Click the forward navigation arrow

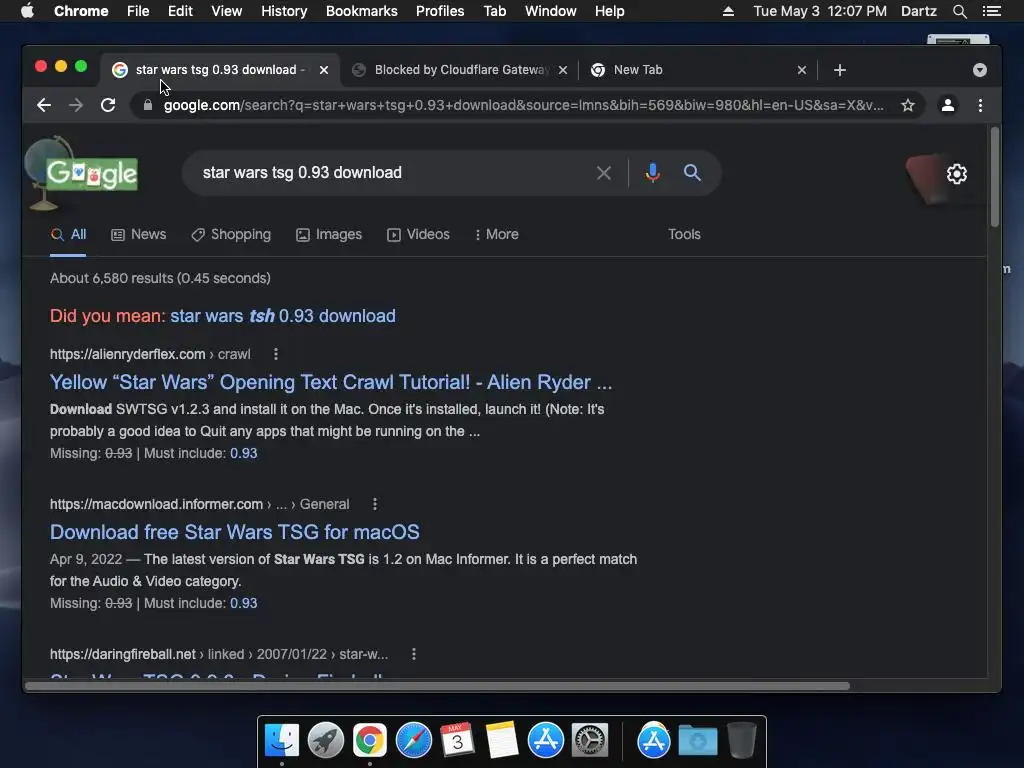[76, 105]
